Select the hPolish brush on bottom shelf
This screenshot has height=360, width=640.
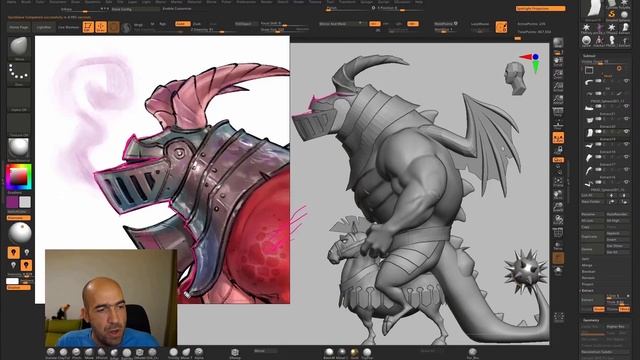(x=102, y=352)
